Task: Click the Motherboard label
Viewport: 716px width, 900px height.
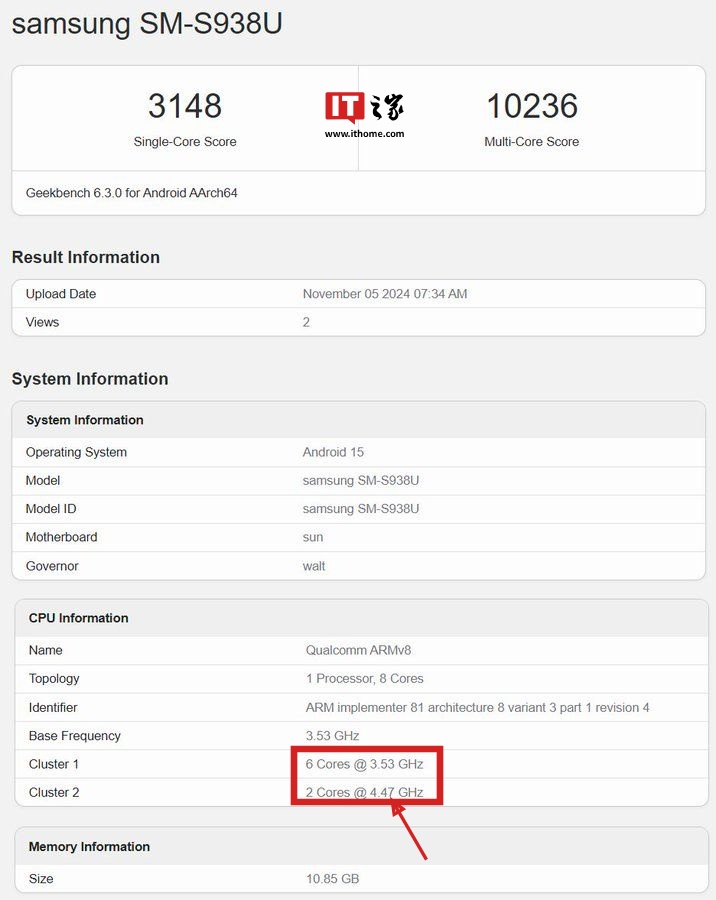Action: pos(61,537)
